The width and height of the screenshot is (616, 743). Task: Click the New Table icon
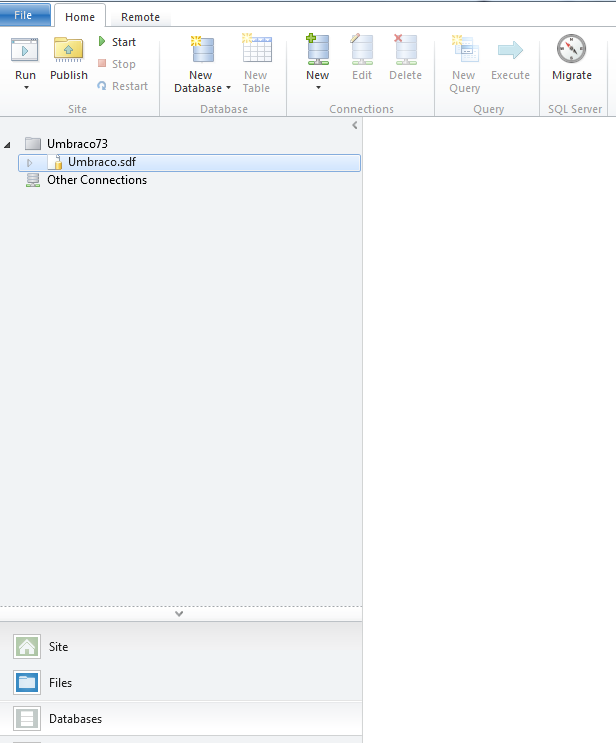[x=257, y=48]
